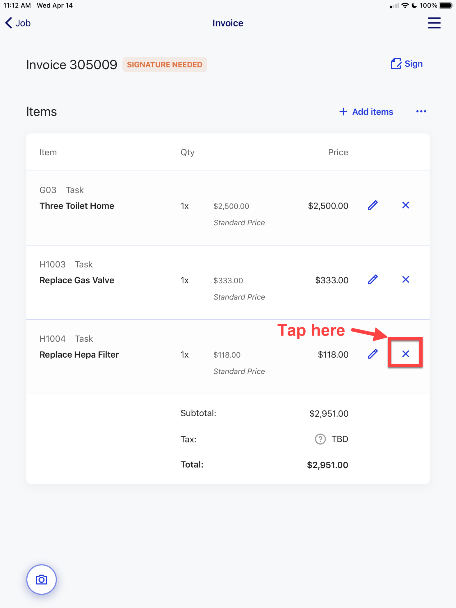Select the Replace Gas Valve item name

point(77,280)
